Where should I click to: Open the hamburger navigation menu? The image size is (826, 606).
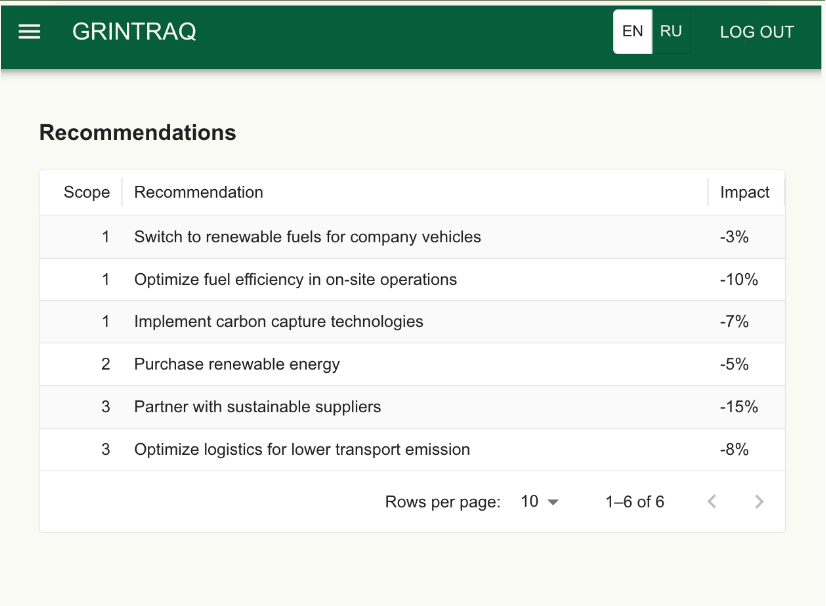point(30,32)
